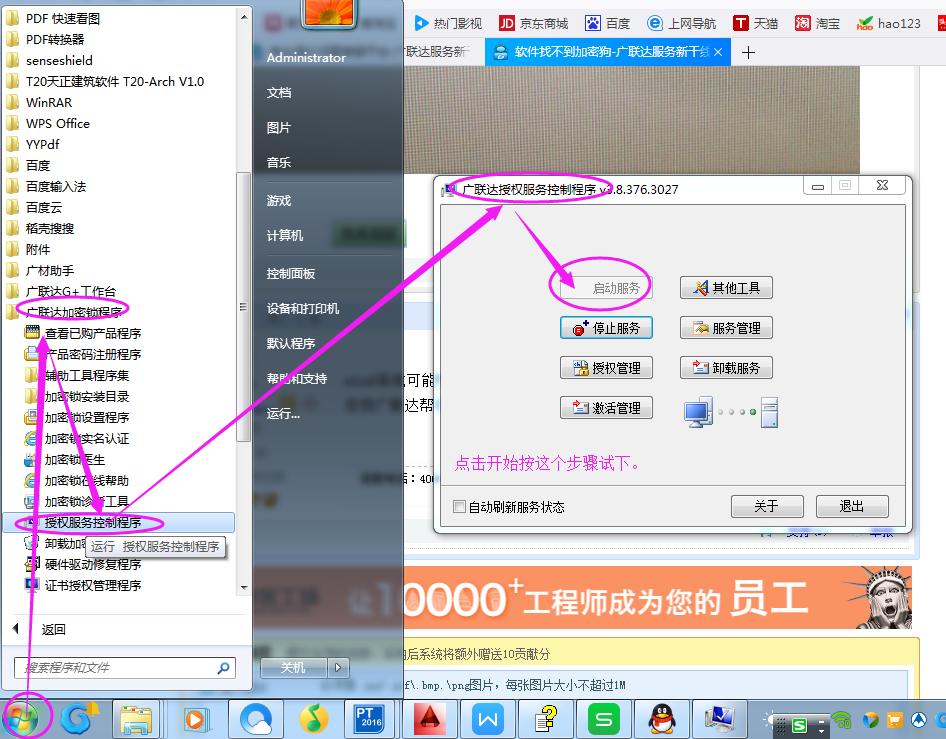946x739 pixels.
Task: Open the shutdown options arrow
Action: (x=338, y=667)
